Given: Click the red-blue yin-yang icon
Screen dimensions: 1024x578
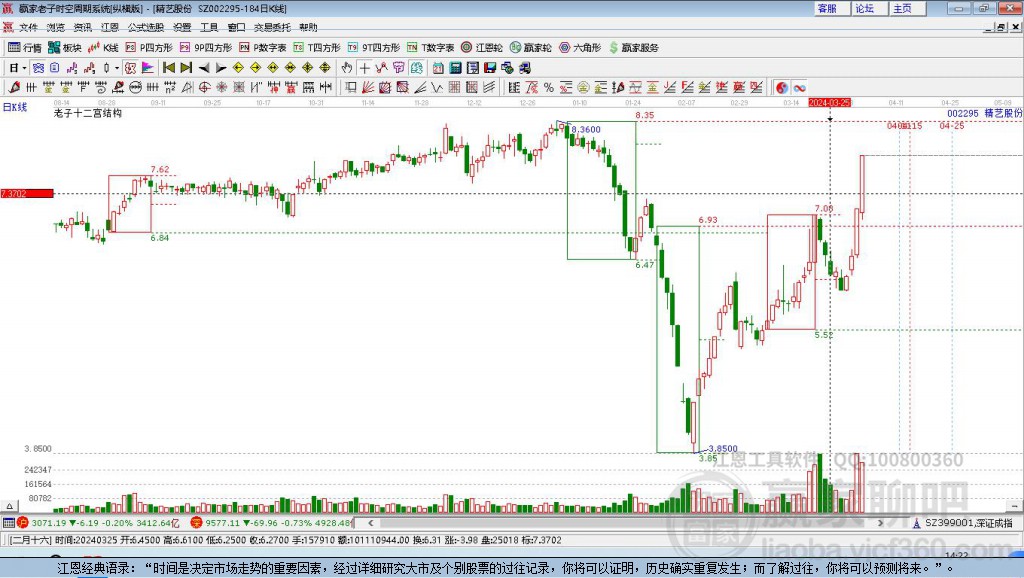Looking at the screenshot, I should (x=782, y=88).
